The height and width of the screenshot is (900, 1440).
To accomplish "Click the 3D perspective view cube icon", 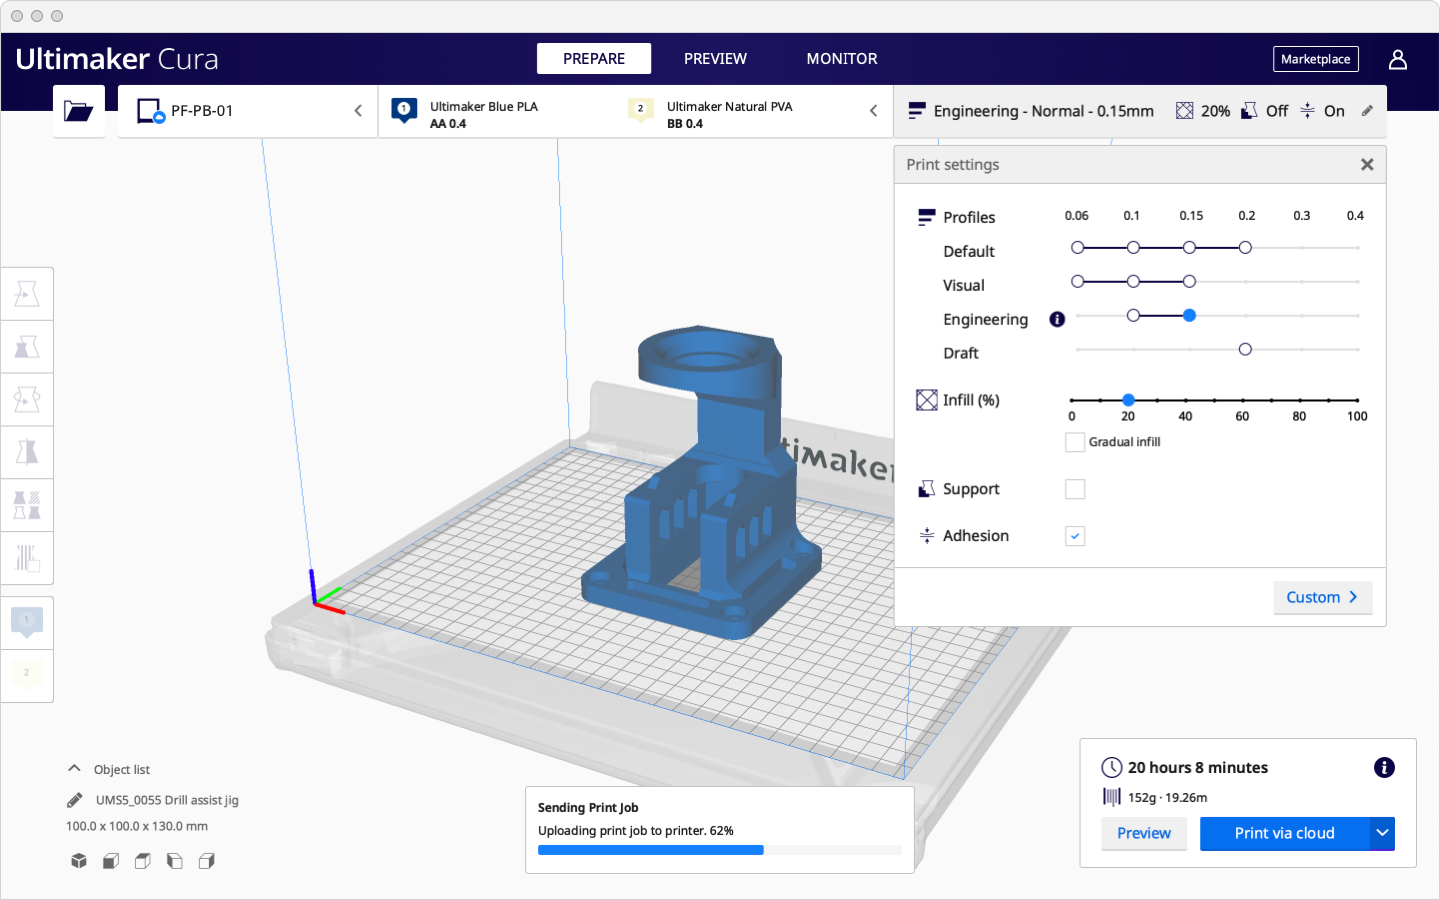I will [x=79, y=861].
